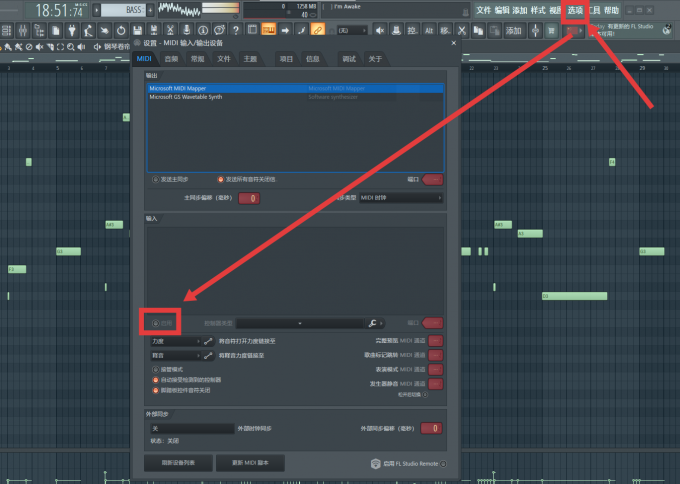Select the brush paint tool icon
Screen dimensions: 680x484
point(301,30)
